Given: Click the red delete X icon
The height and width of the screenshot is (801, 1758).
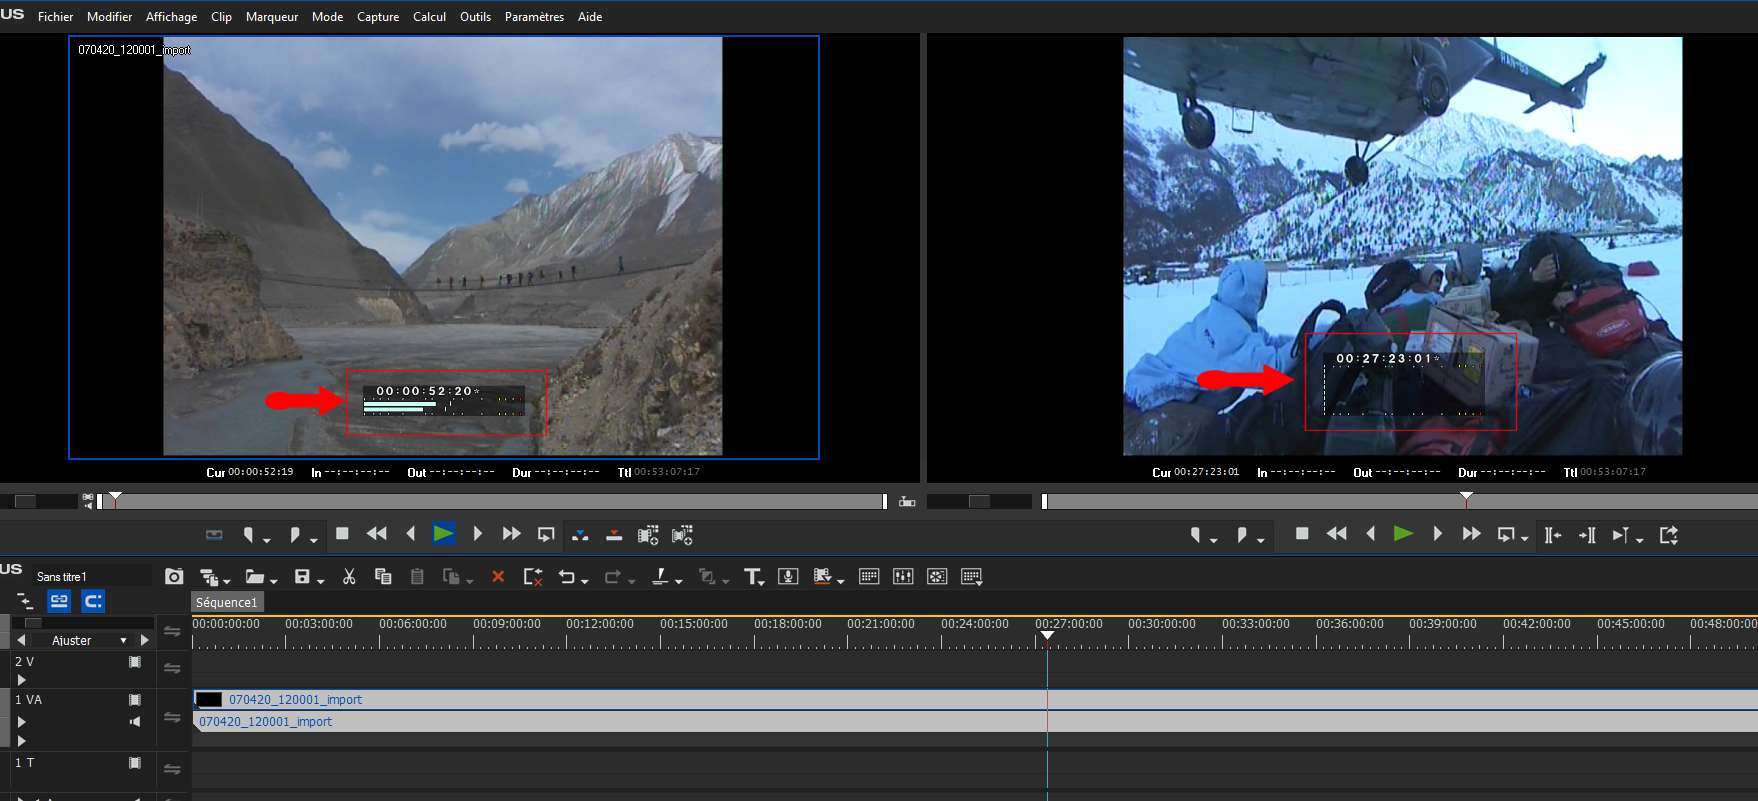Looking at the screenshot, I should (498, 577).
